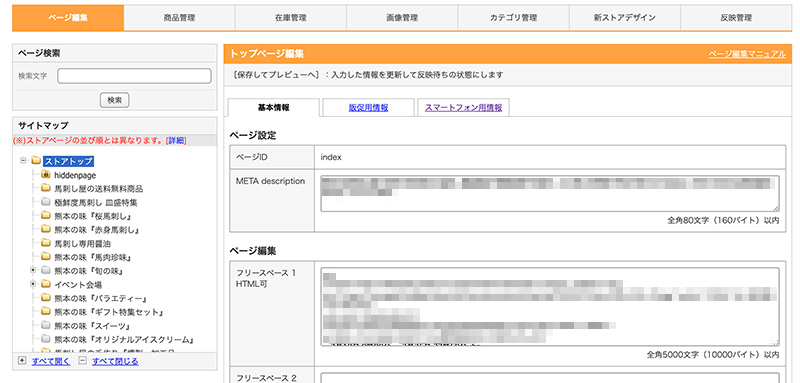Select 熊本の味『赤身馬刺し』 in the sitemap
Screen dimensions: 800x383
point(97,229)
